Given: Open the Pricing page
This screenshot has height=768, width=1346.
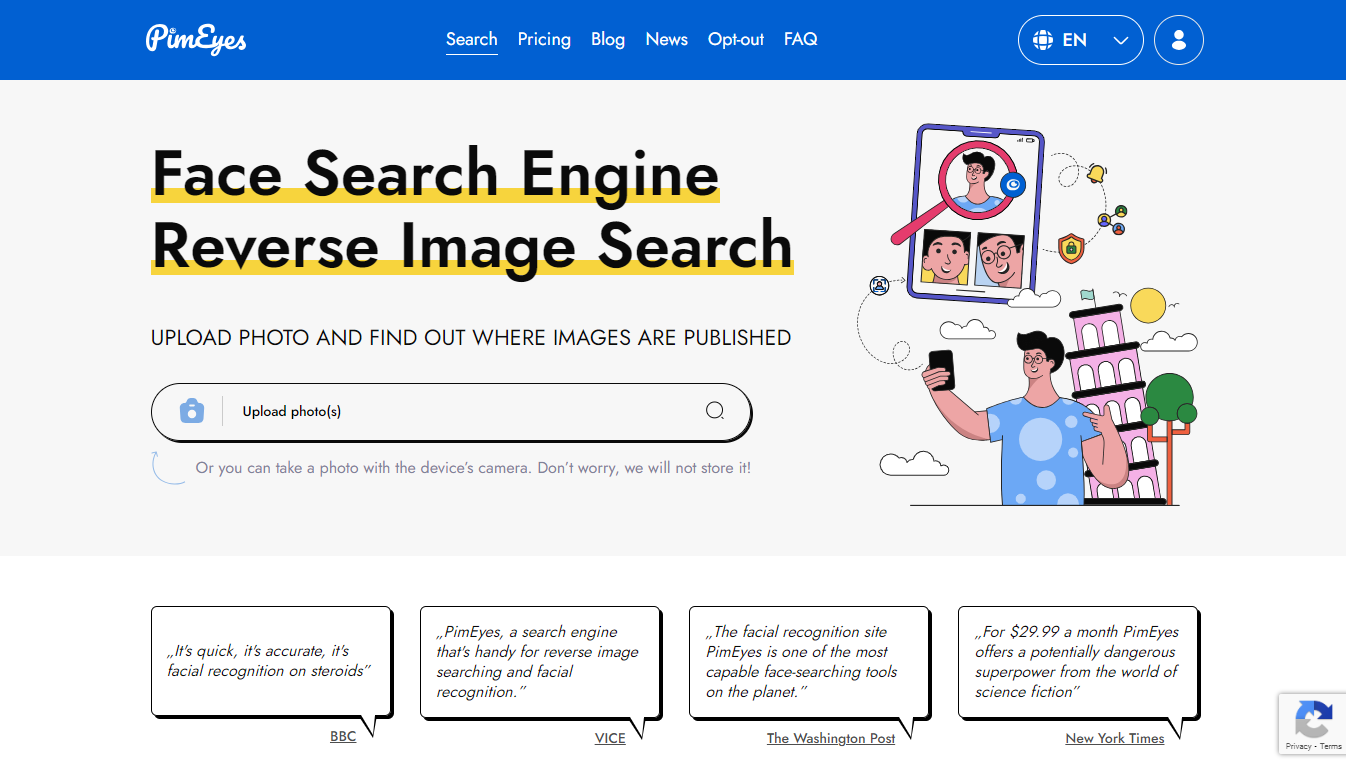Looking at the screenshot, I should tap(544, 39).
